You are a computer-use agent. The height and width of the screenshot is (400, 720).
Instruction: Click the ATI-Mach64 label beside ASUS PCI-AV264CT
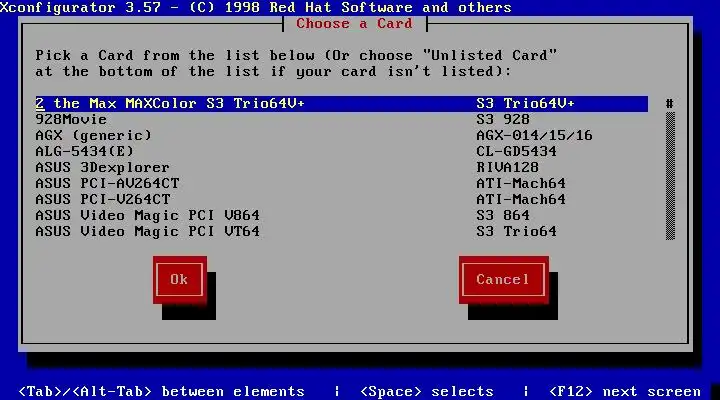pos(521,184)
